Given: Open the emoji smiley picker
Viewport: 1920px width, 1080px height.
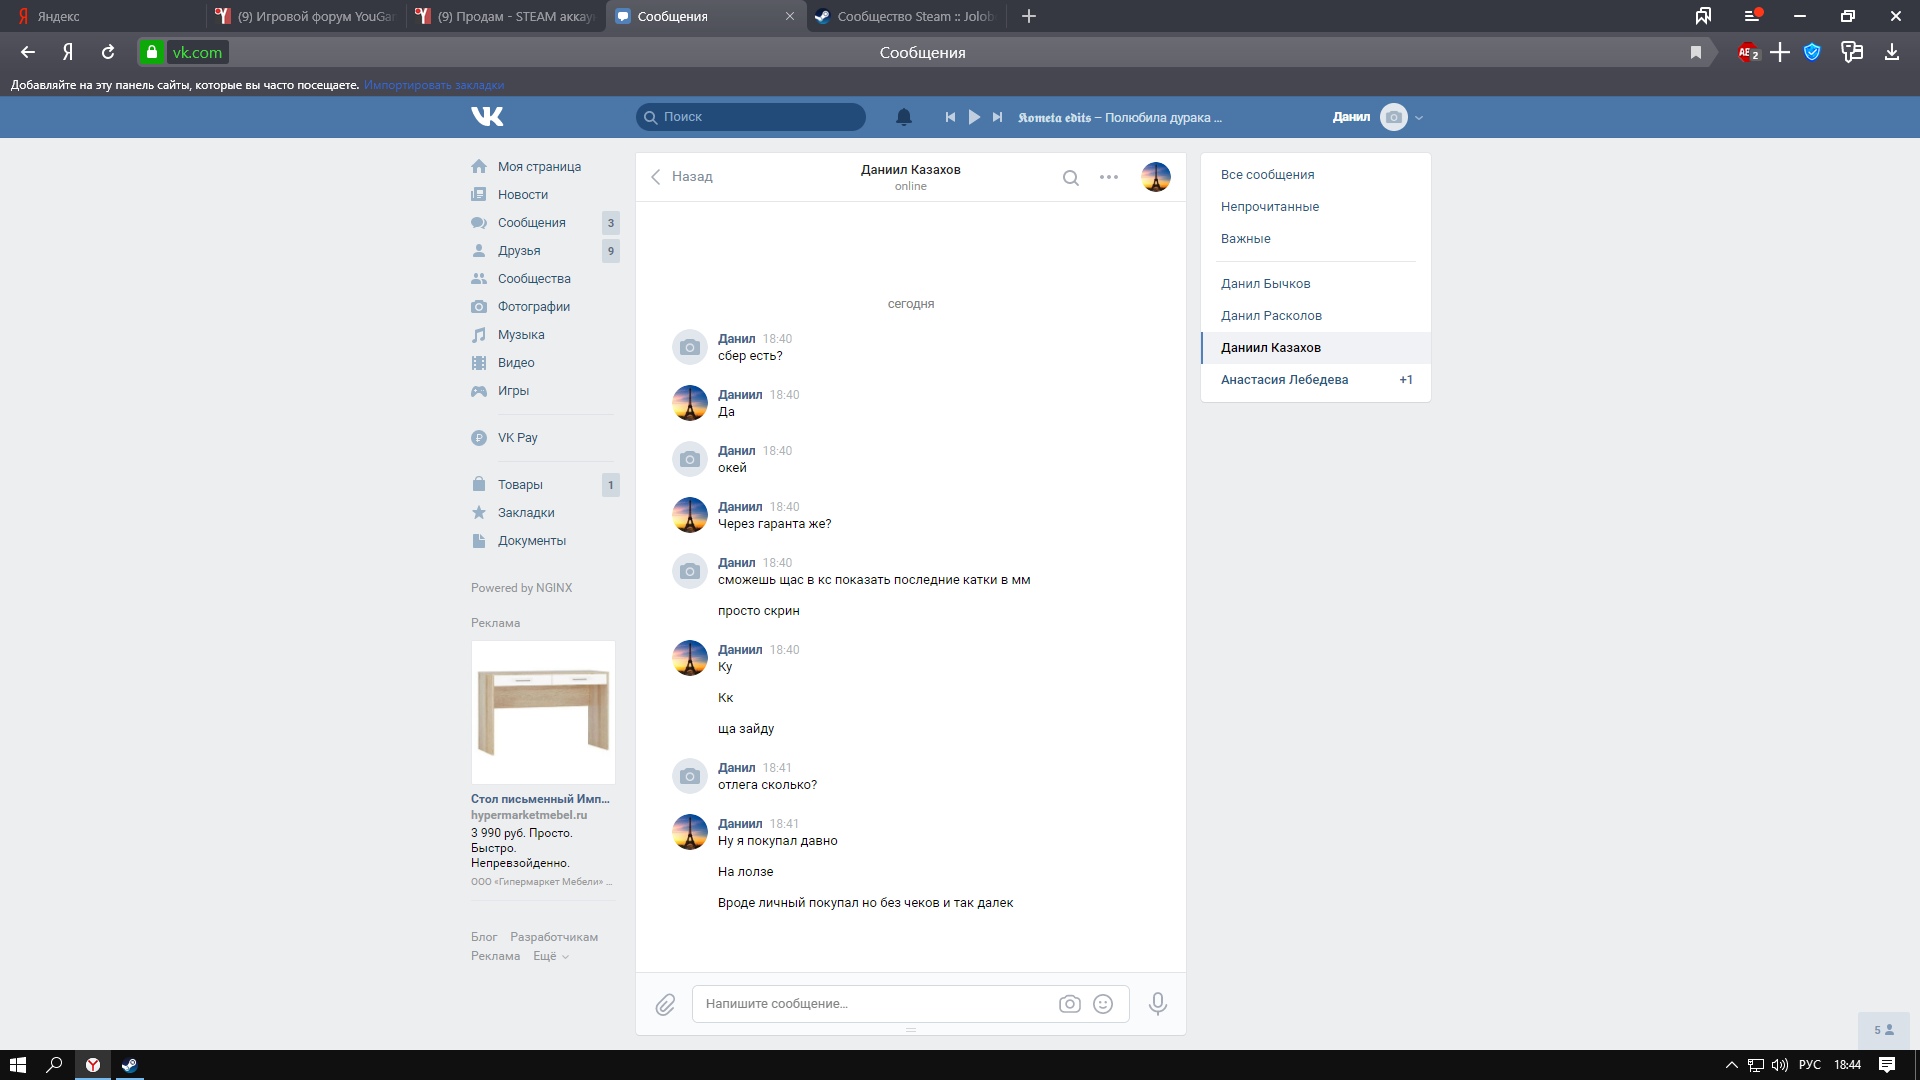Looking at the screenshot, I should [x=1103, y=1004].
